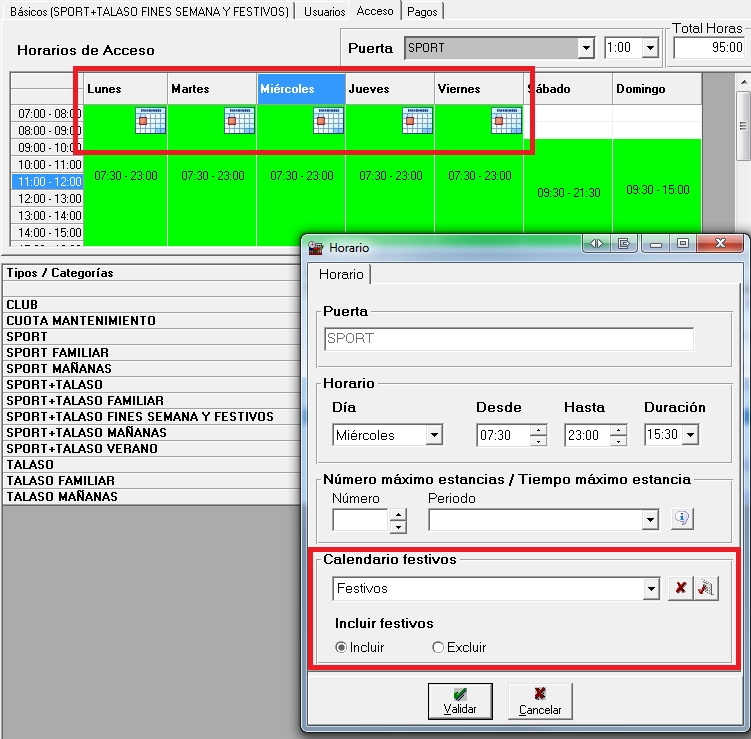Open the edit festivos calendar icon
Viewport: 751px width, 739px height.
pyautogui.click(x=706, y=588)
